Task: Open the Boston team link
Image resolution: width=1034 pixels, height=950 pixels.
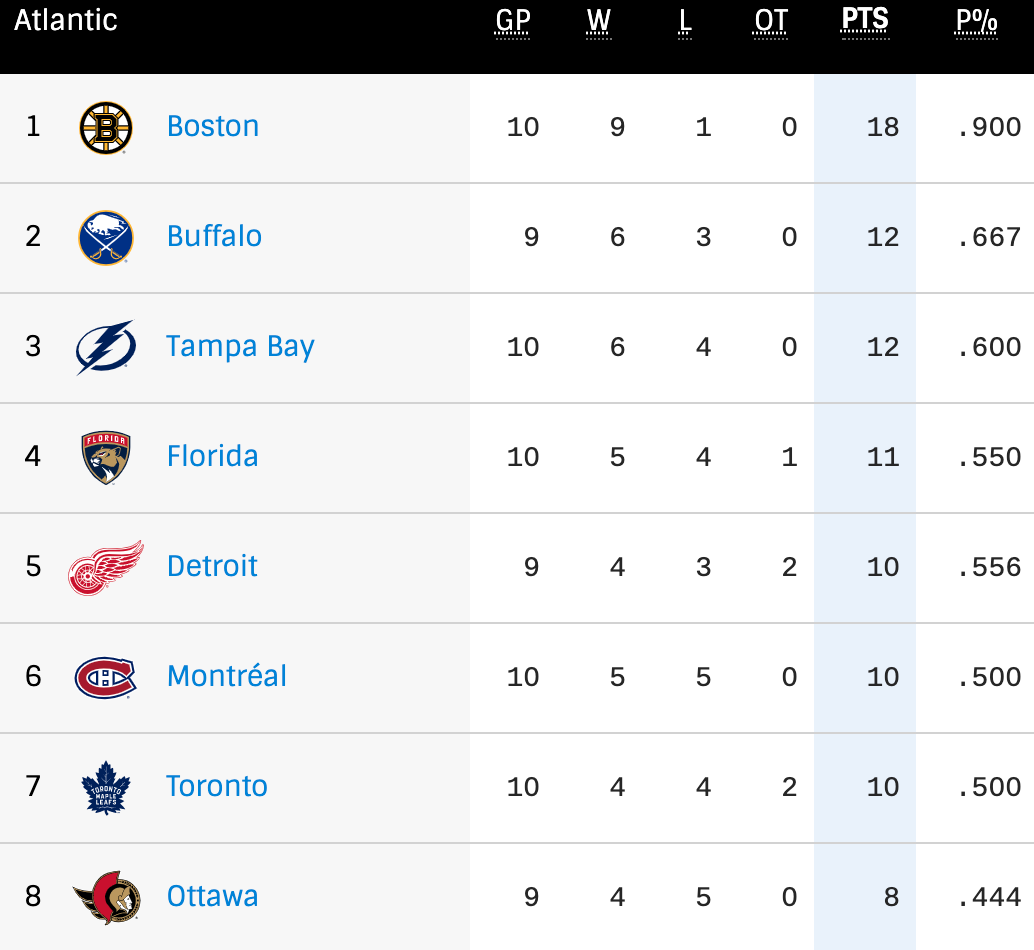Action: 213,127
